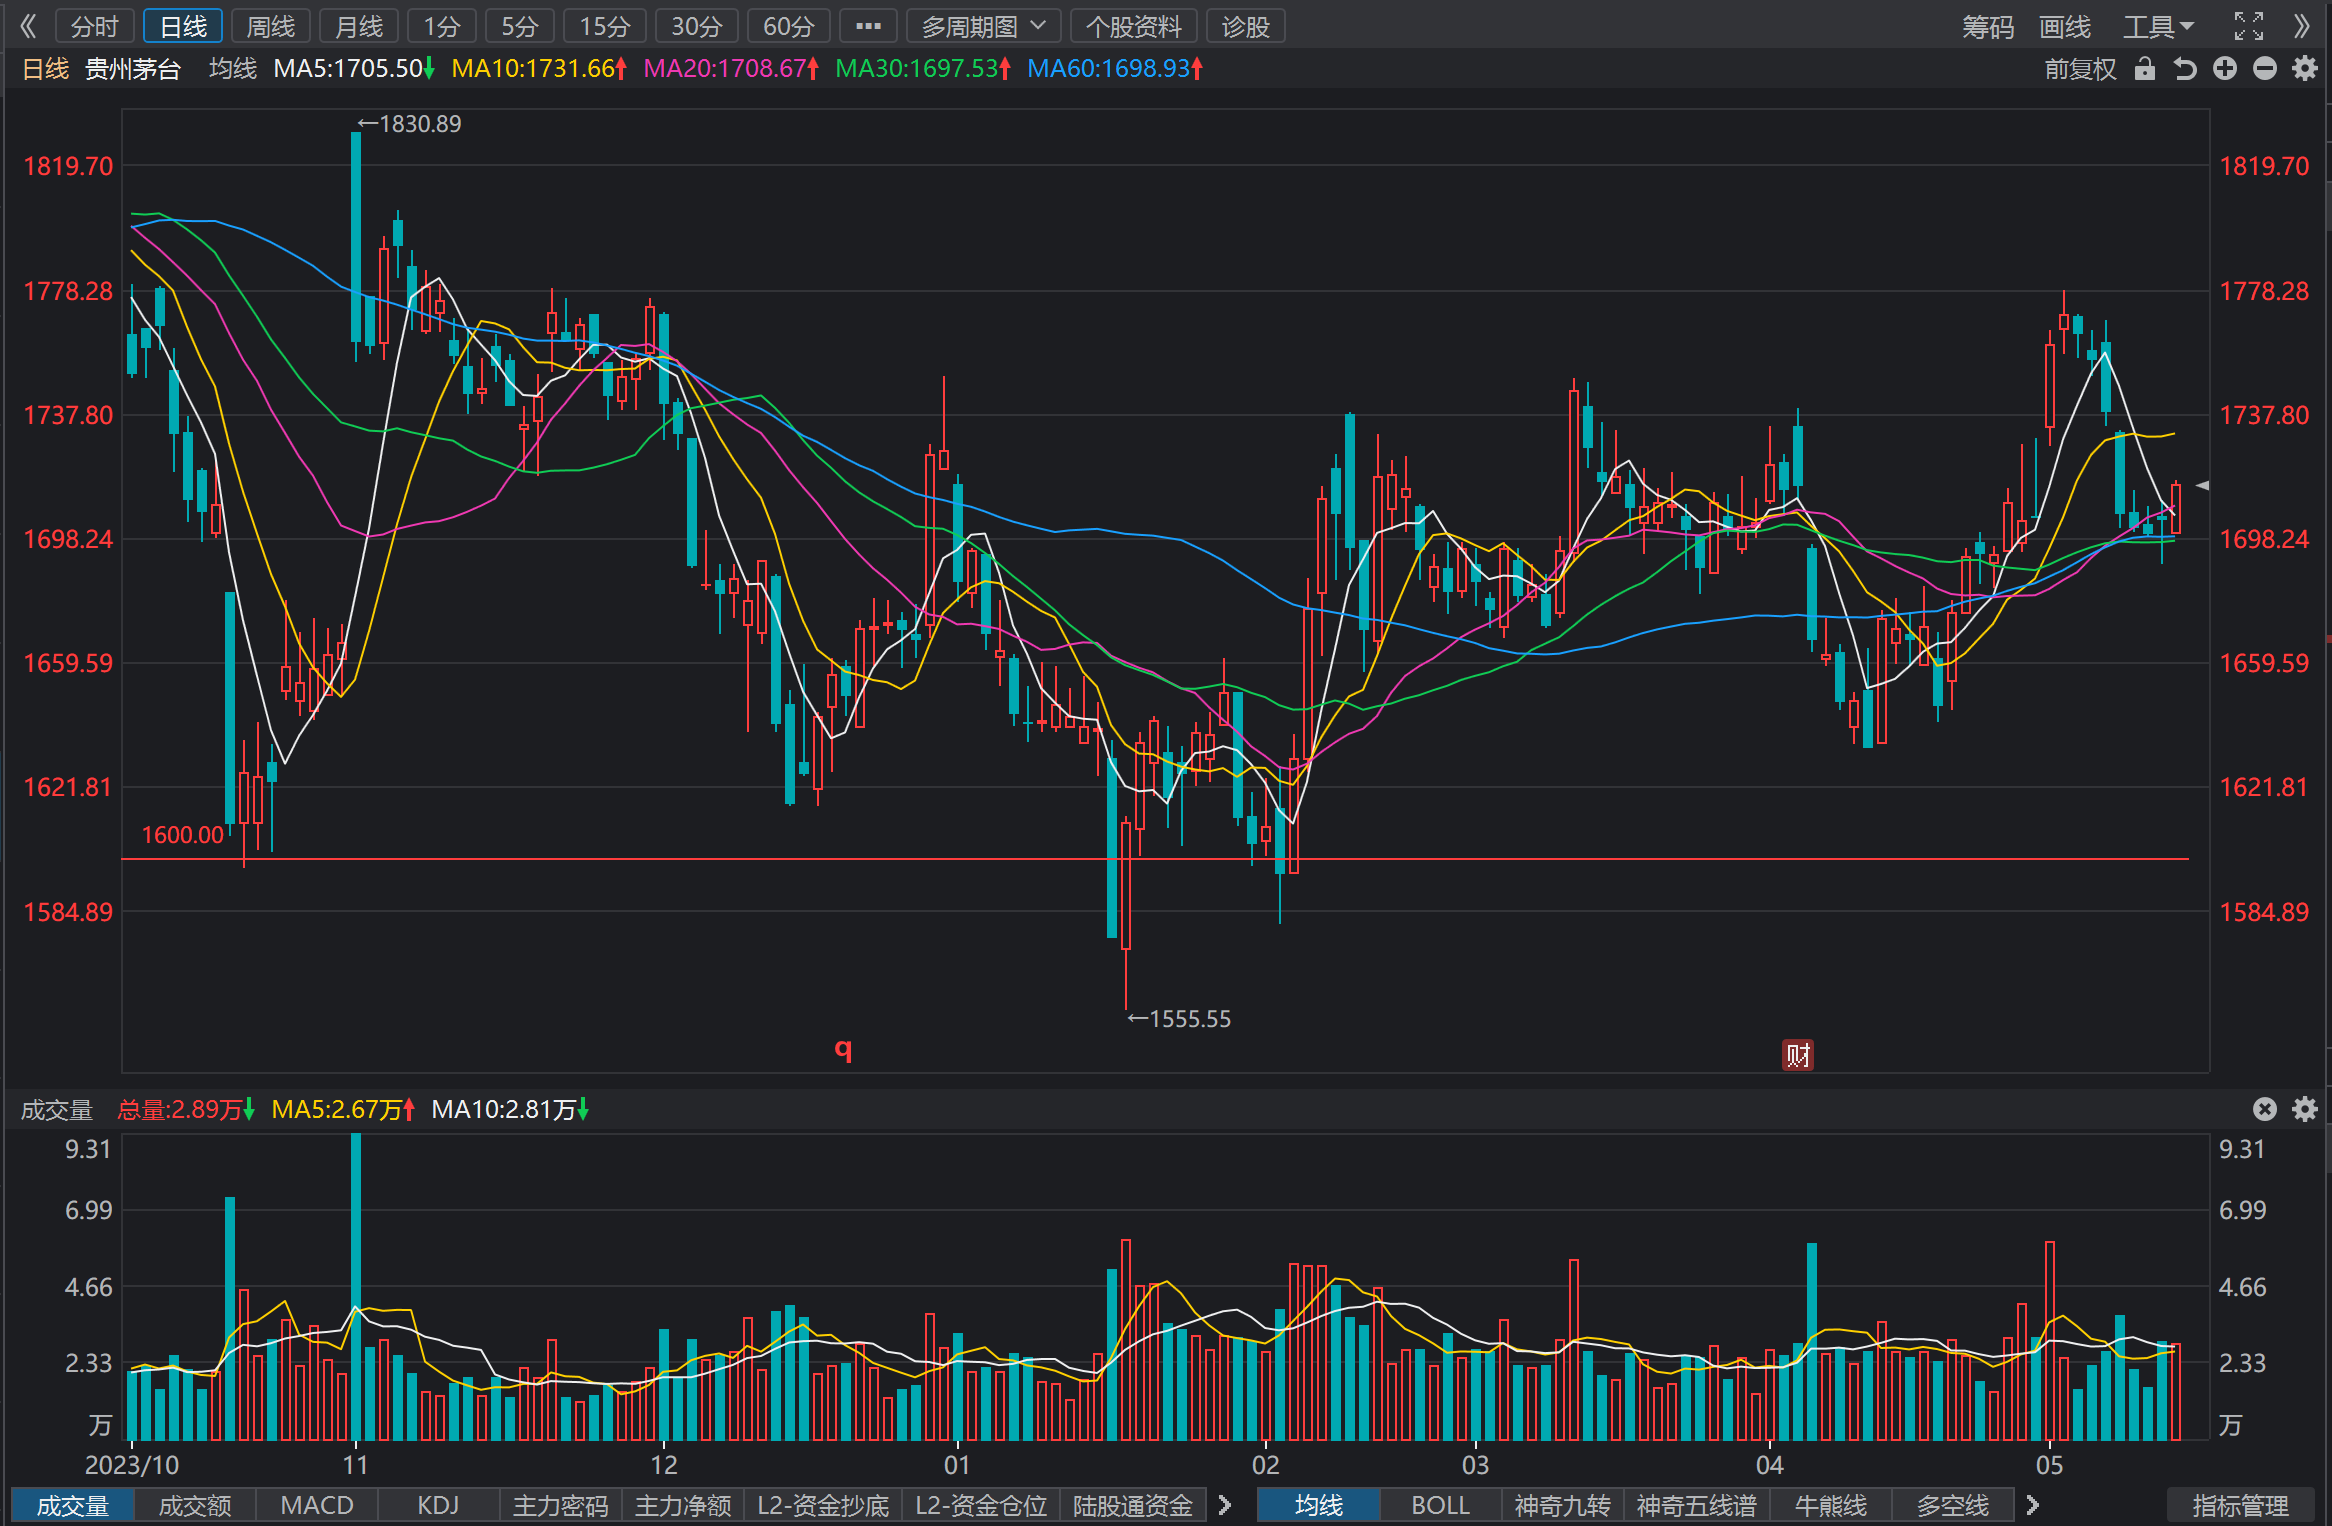Open 诊股 stock diagnosis
This screenshot has width=2332, height=1526.
tap(1246, 26)
